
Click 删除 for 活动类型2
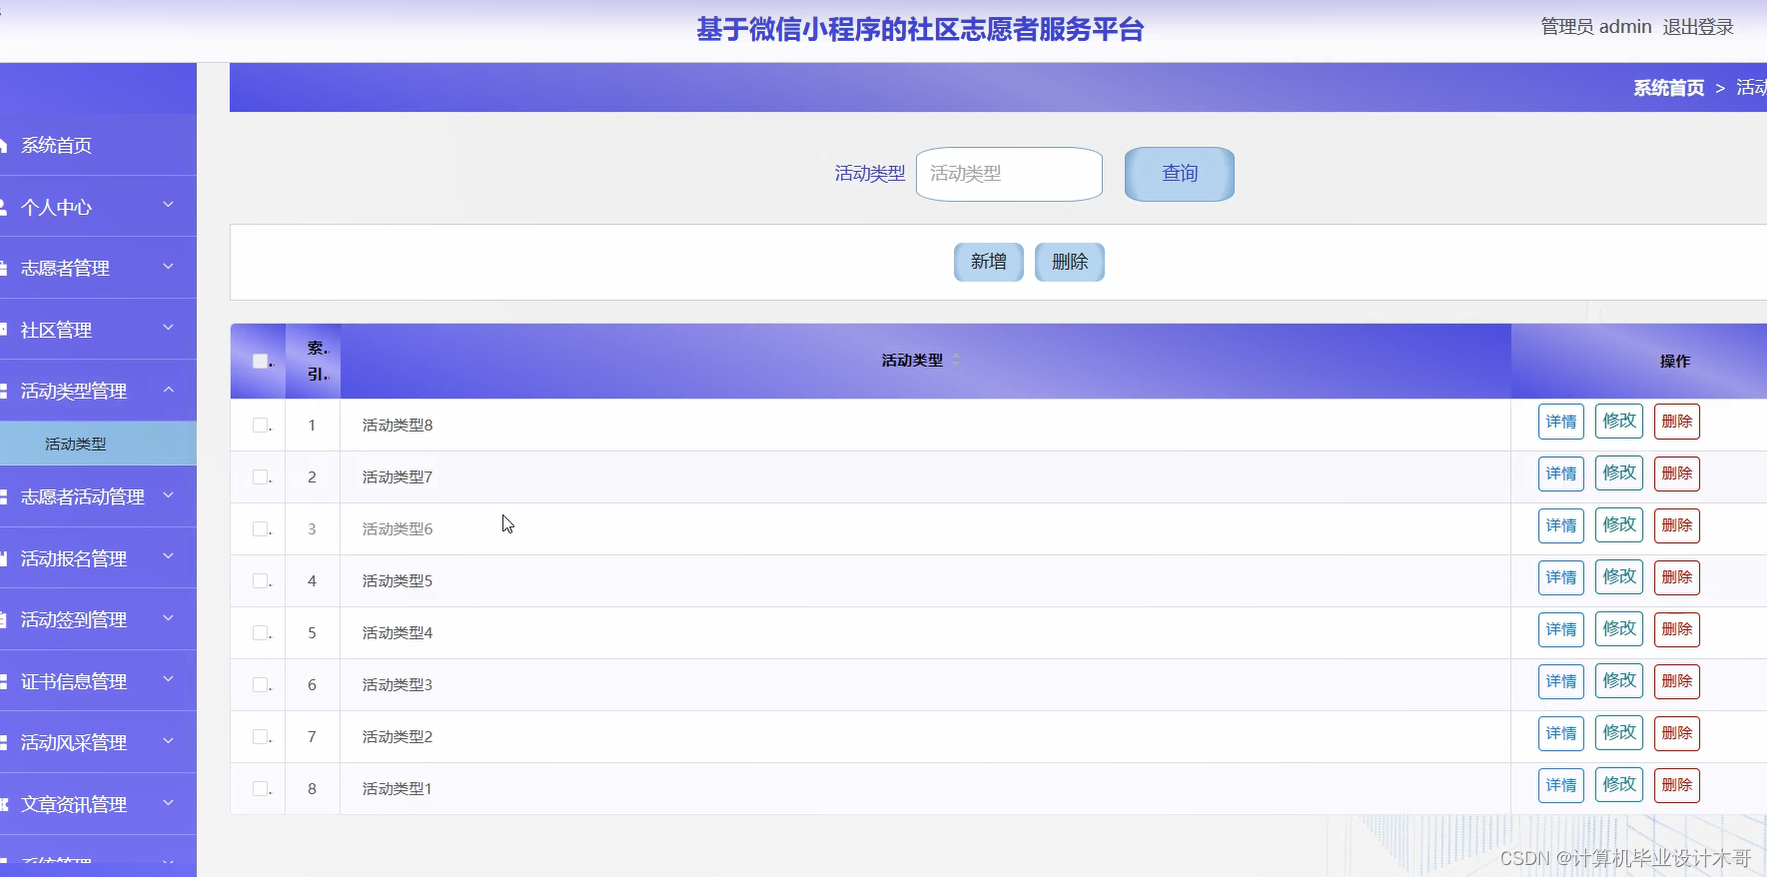click(1677, 734)
